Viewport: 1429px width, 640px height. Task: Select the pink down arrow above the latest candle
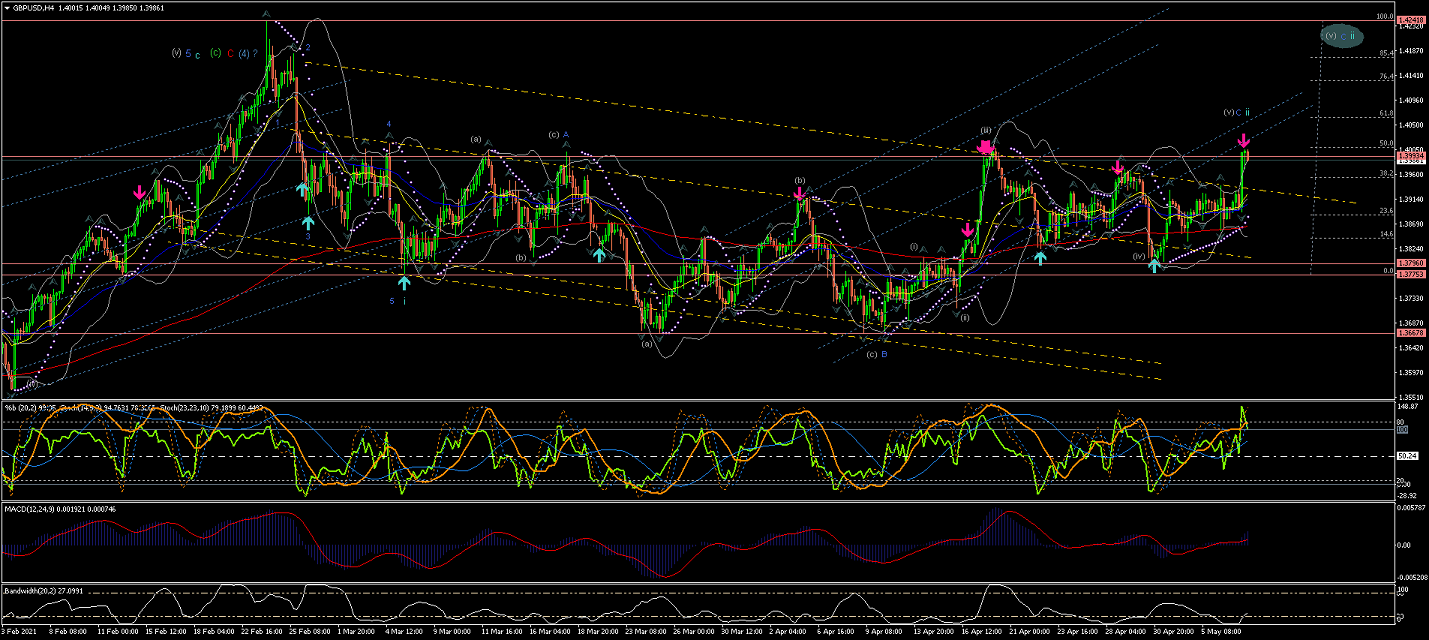coord(1243,141)
